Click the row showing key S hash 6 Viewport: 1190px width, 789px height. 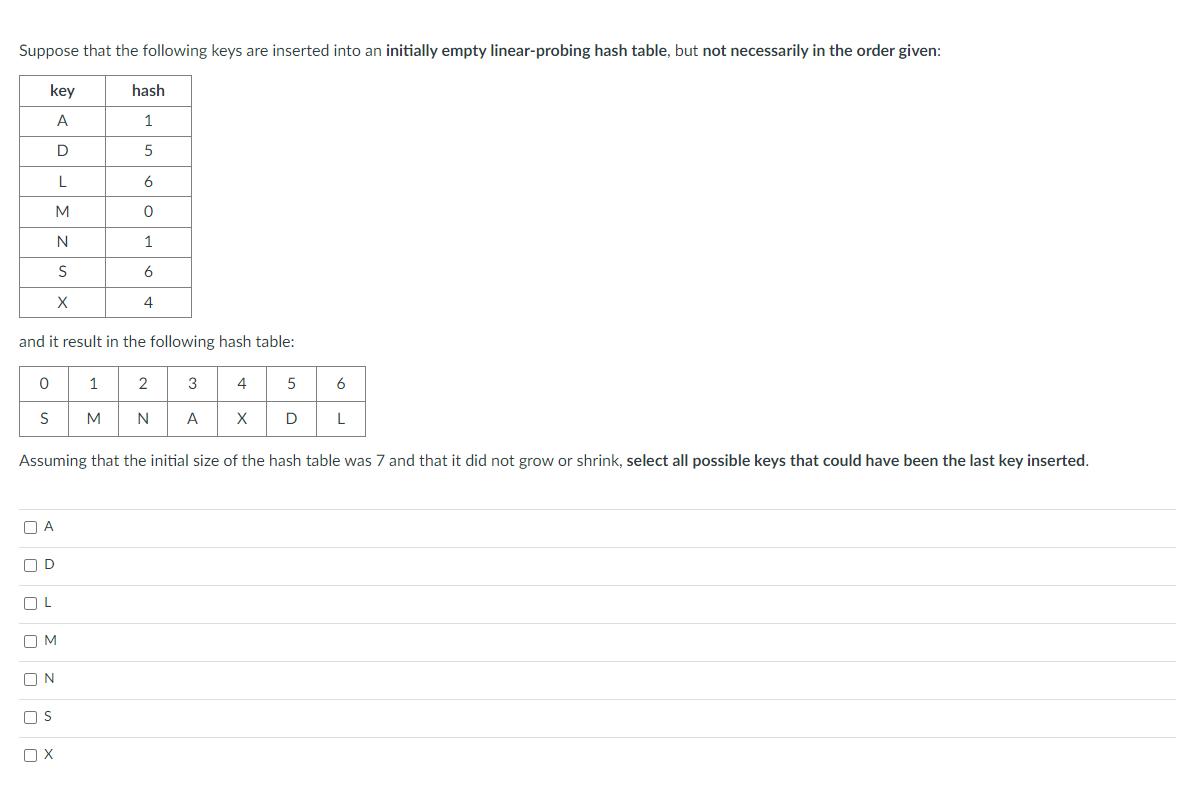tap(105, 271)
